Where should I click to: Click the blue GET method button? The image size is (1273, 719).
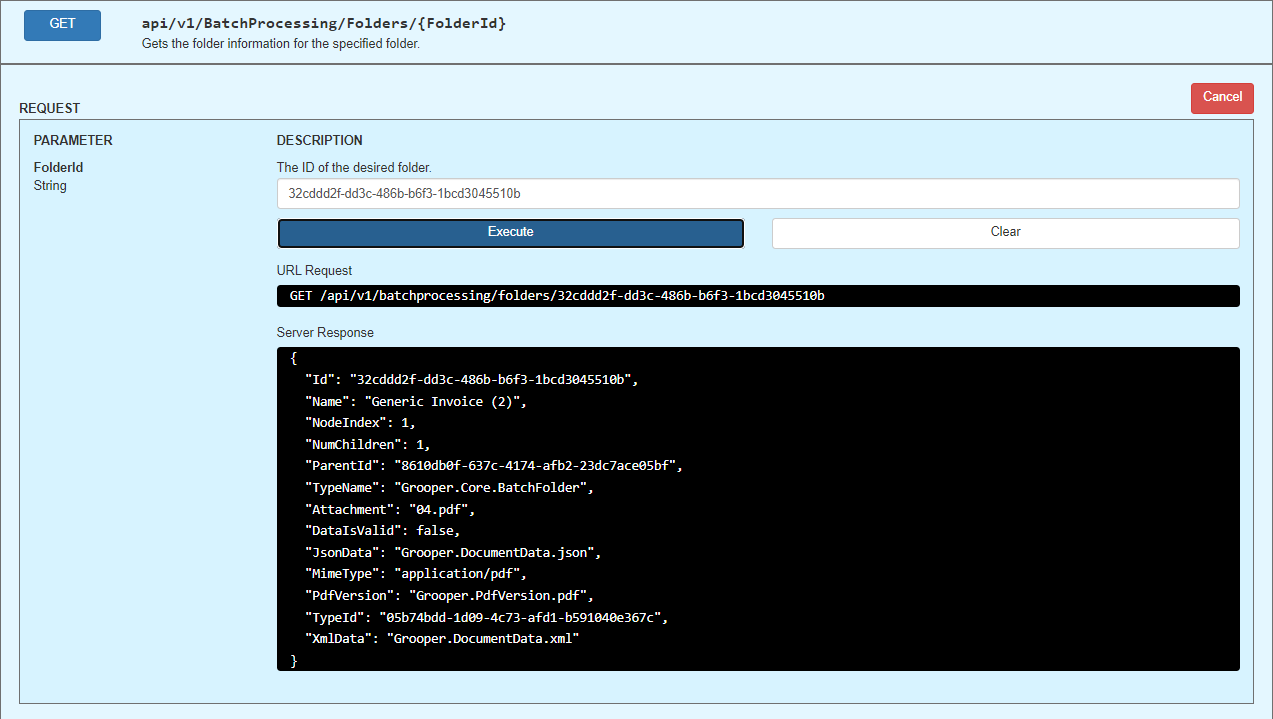click(62, 24)
